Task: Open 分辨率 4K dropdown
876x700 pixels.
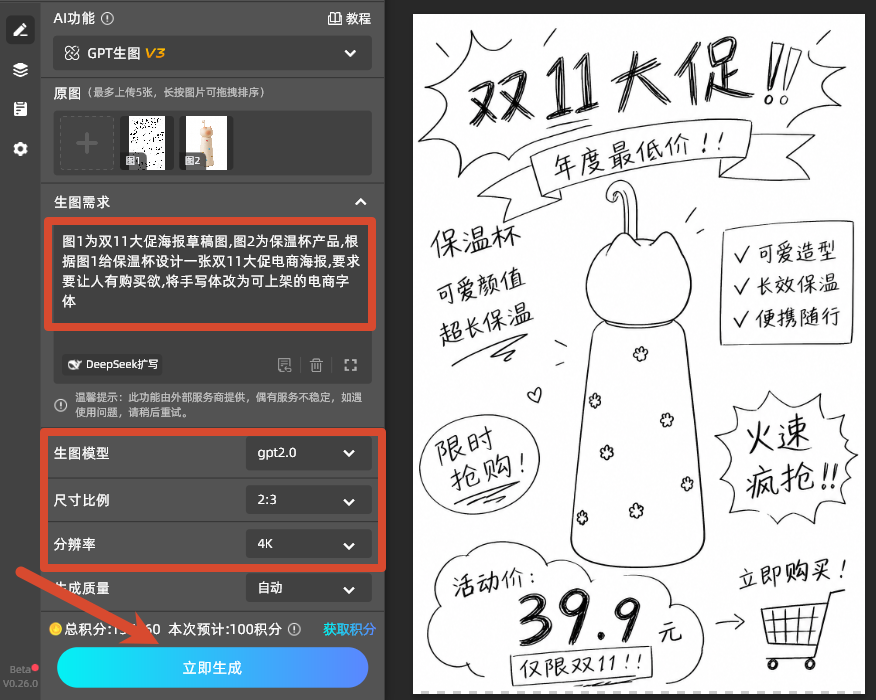Action: pyautogui.click(x=308, y=544)
